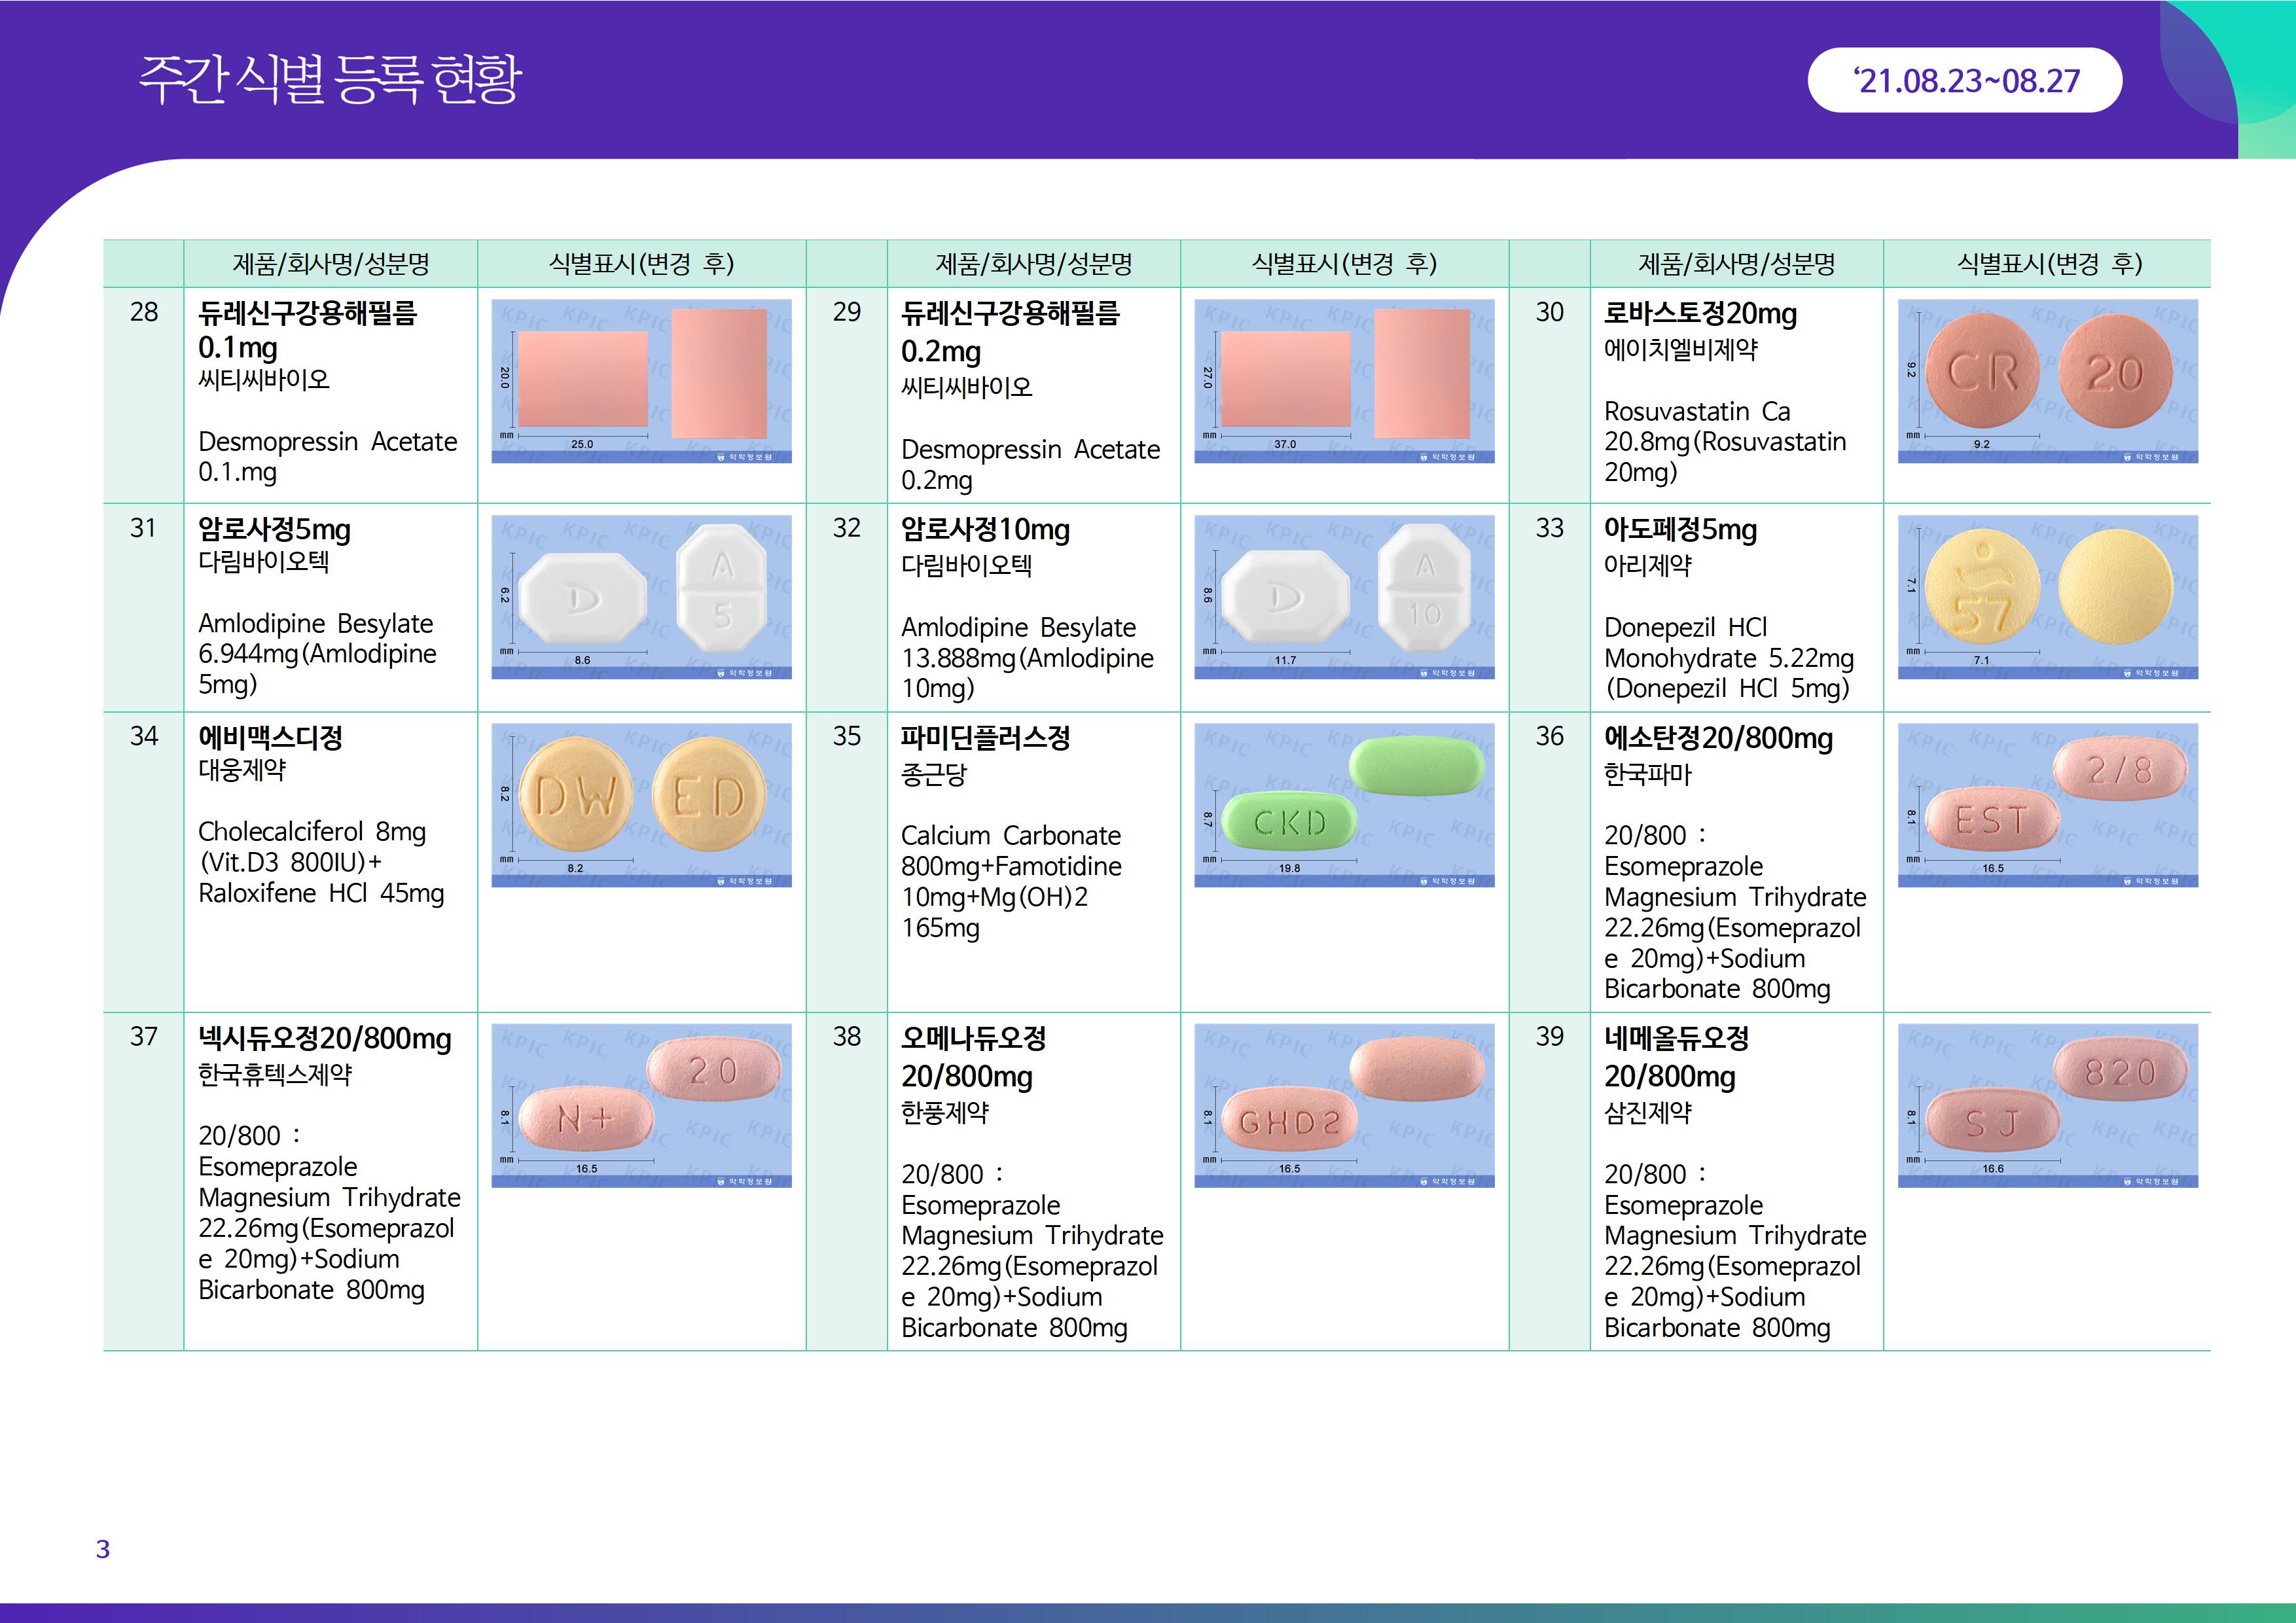Click product name 파미딘플러스정
The height and width of the screenshot is (1623, 2296).
click(x=985, y=738)
